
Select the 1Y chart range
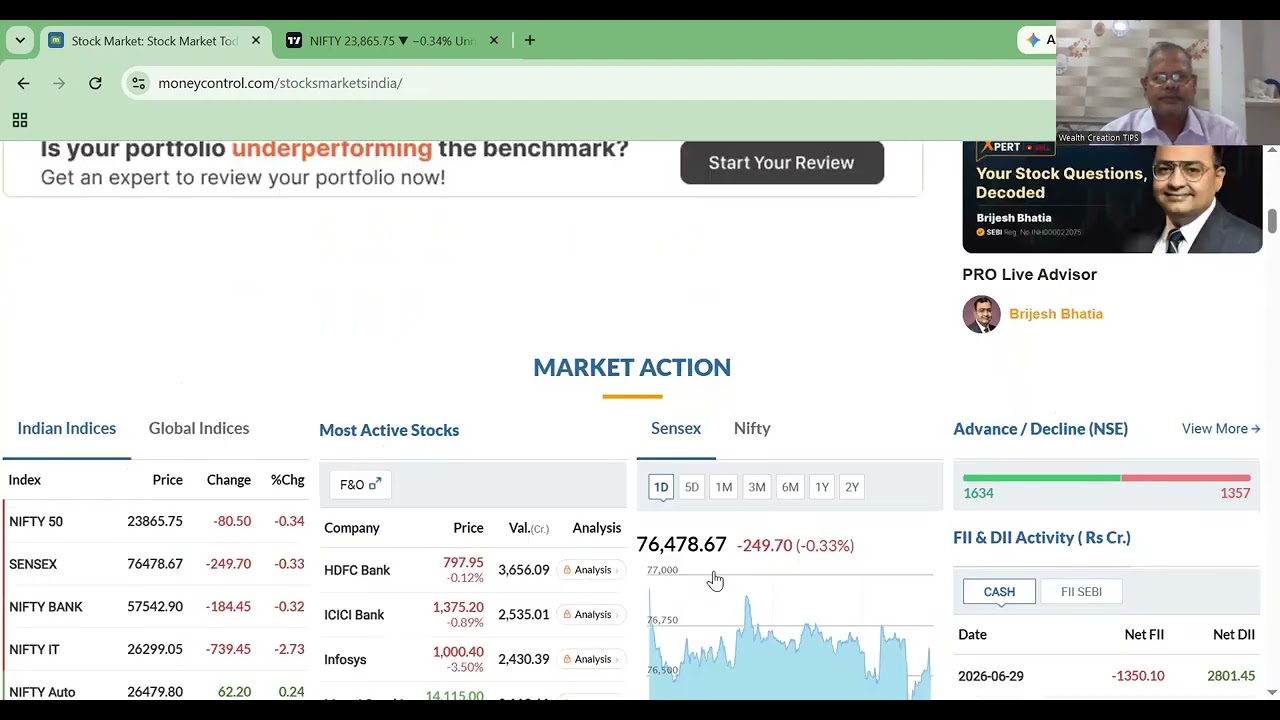tap(822, 487)
